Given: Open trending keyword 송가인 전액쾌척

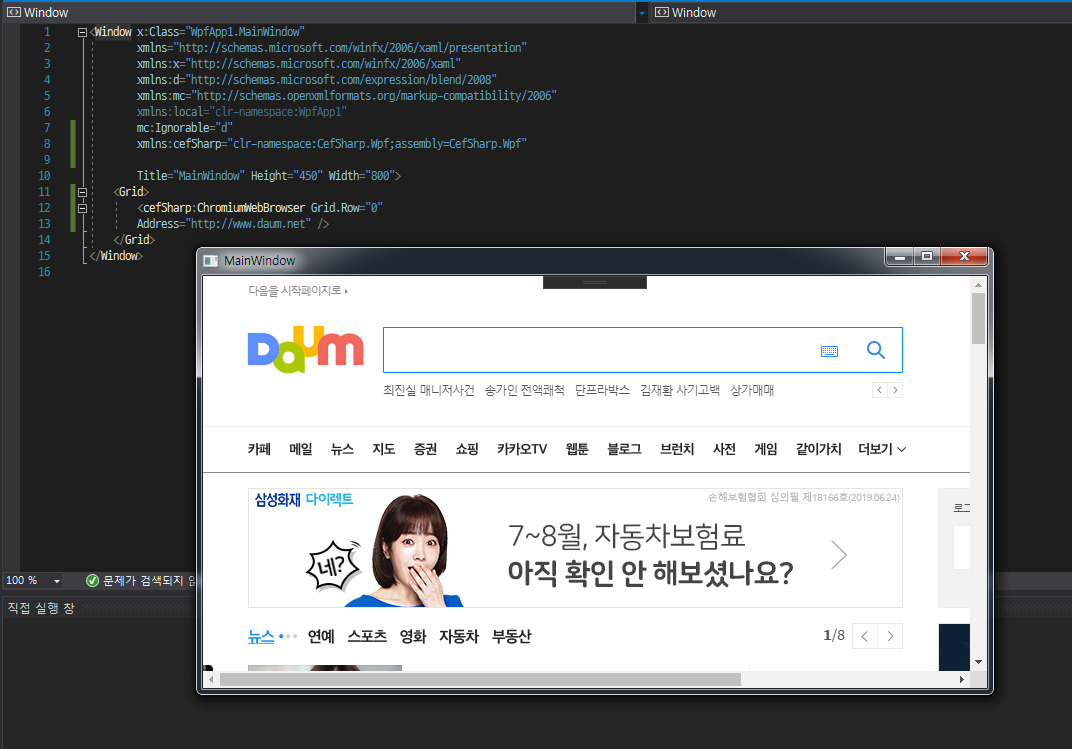Looking at the screenshot, I should [x=524, y=390].
